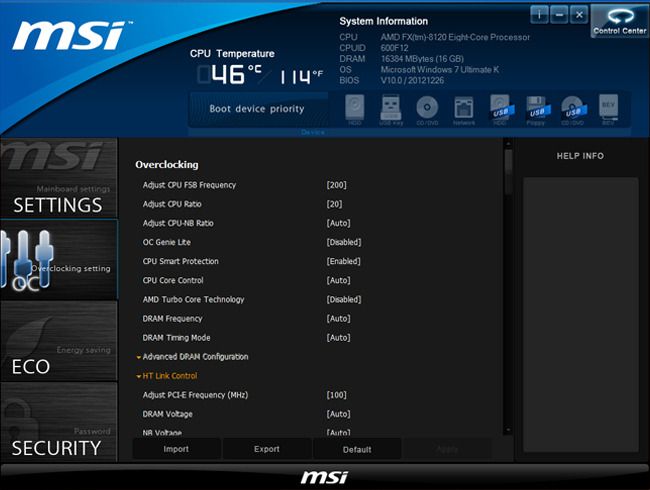This screenshot has width=650, height=490.
Task: Open DRAM Voltage [Auto] option
Action: pos(338,414)
